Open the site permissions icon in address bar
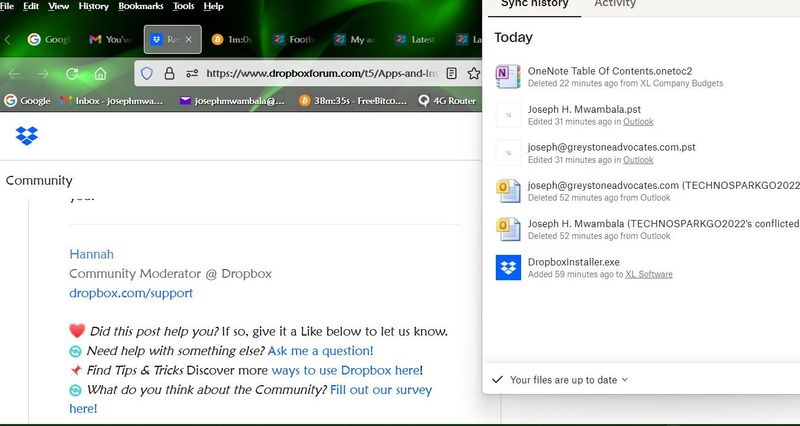800x426 pixels. (191, 73)
